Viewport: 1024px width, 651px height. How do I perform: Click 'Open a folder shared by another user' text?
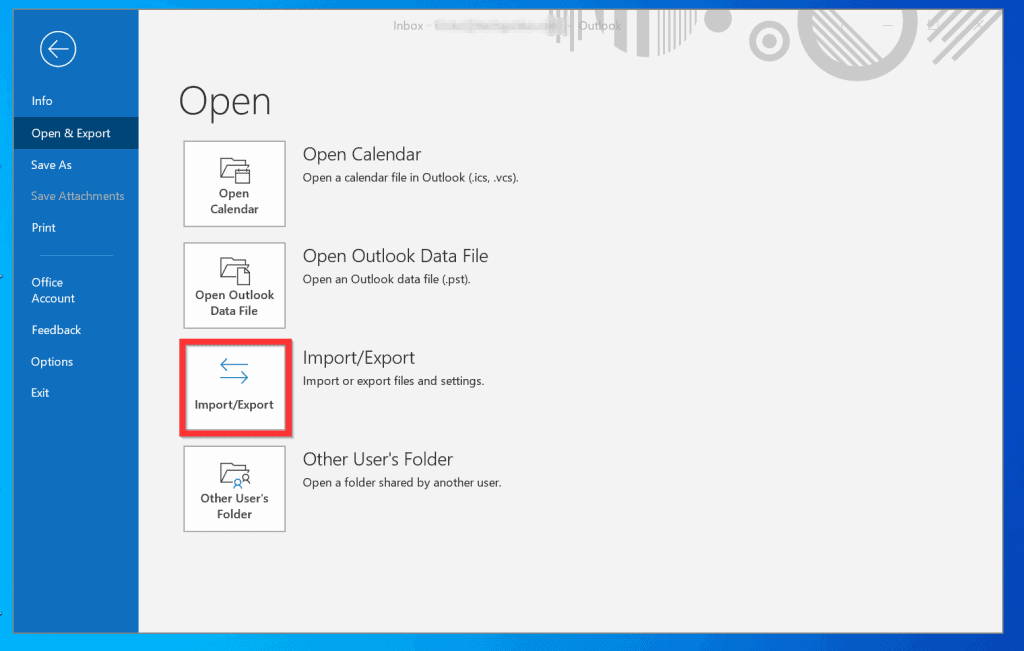pos(402,483)
